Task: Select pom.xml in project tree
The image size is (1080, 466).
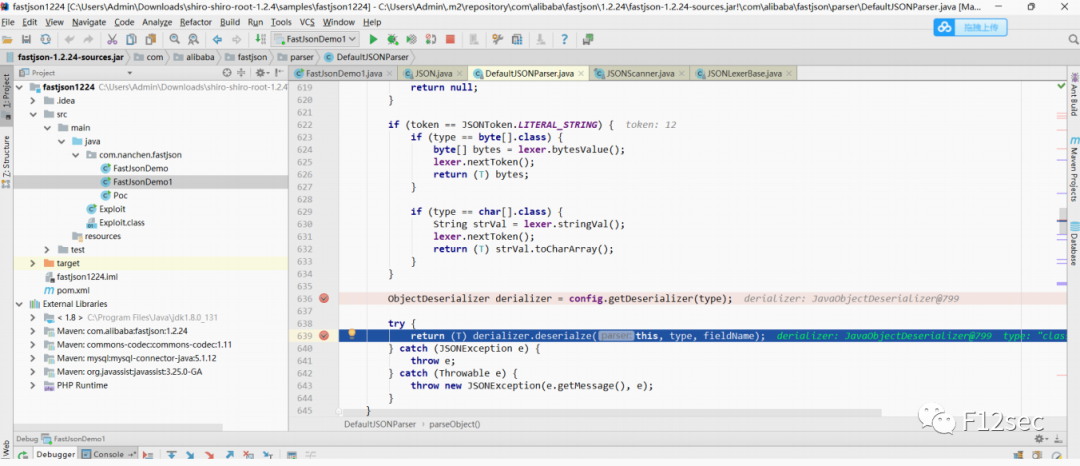Action: click(x=73, y=290)
